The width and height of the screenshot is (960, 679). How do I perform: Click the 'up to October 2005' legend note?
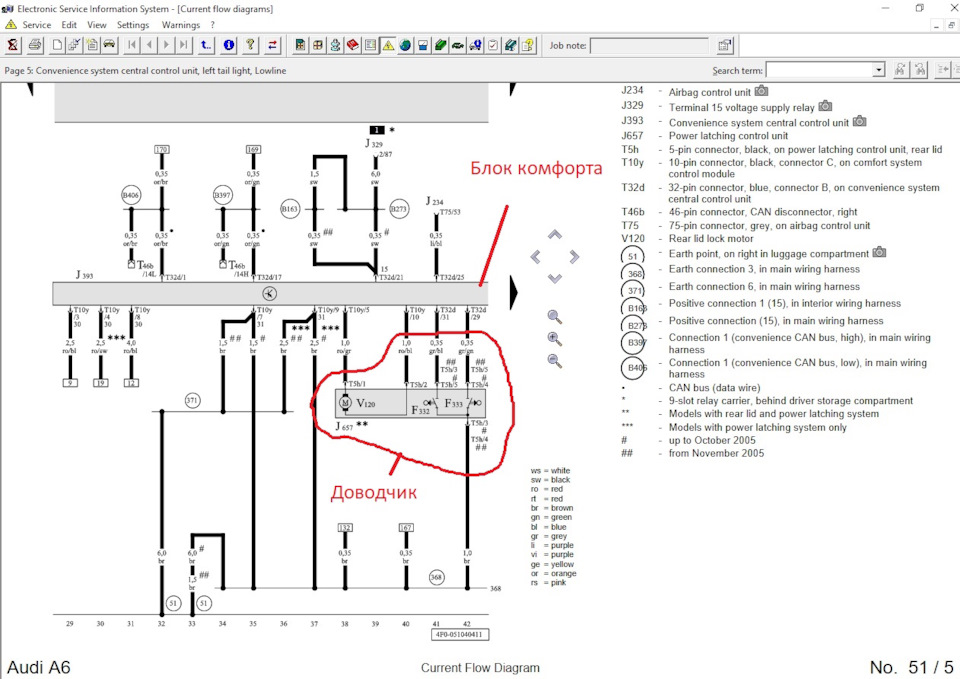coord(712,440)
